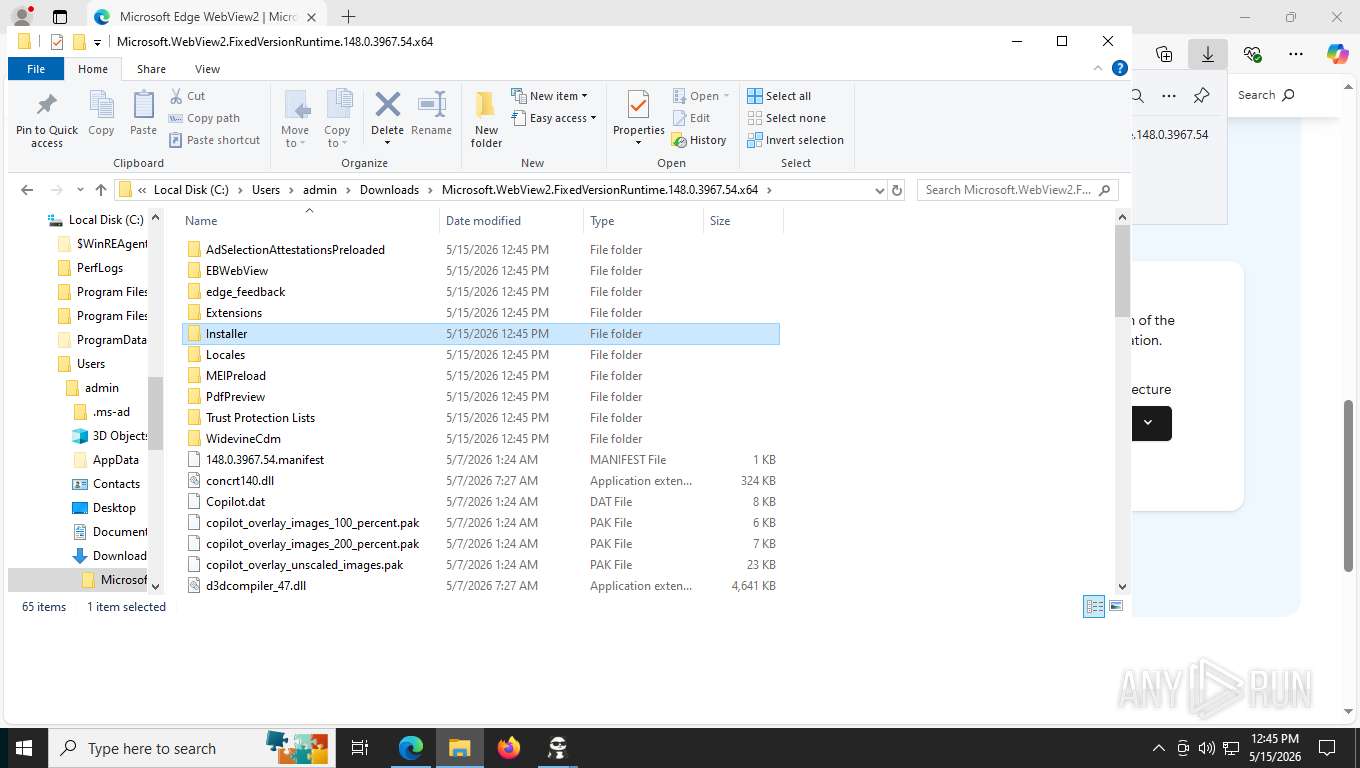Switch to the Home ribbon tab

click(x=93, y=69)
